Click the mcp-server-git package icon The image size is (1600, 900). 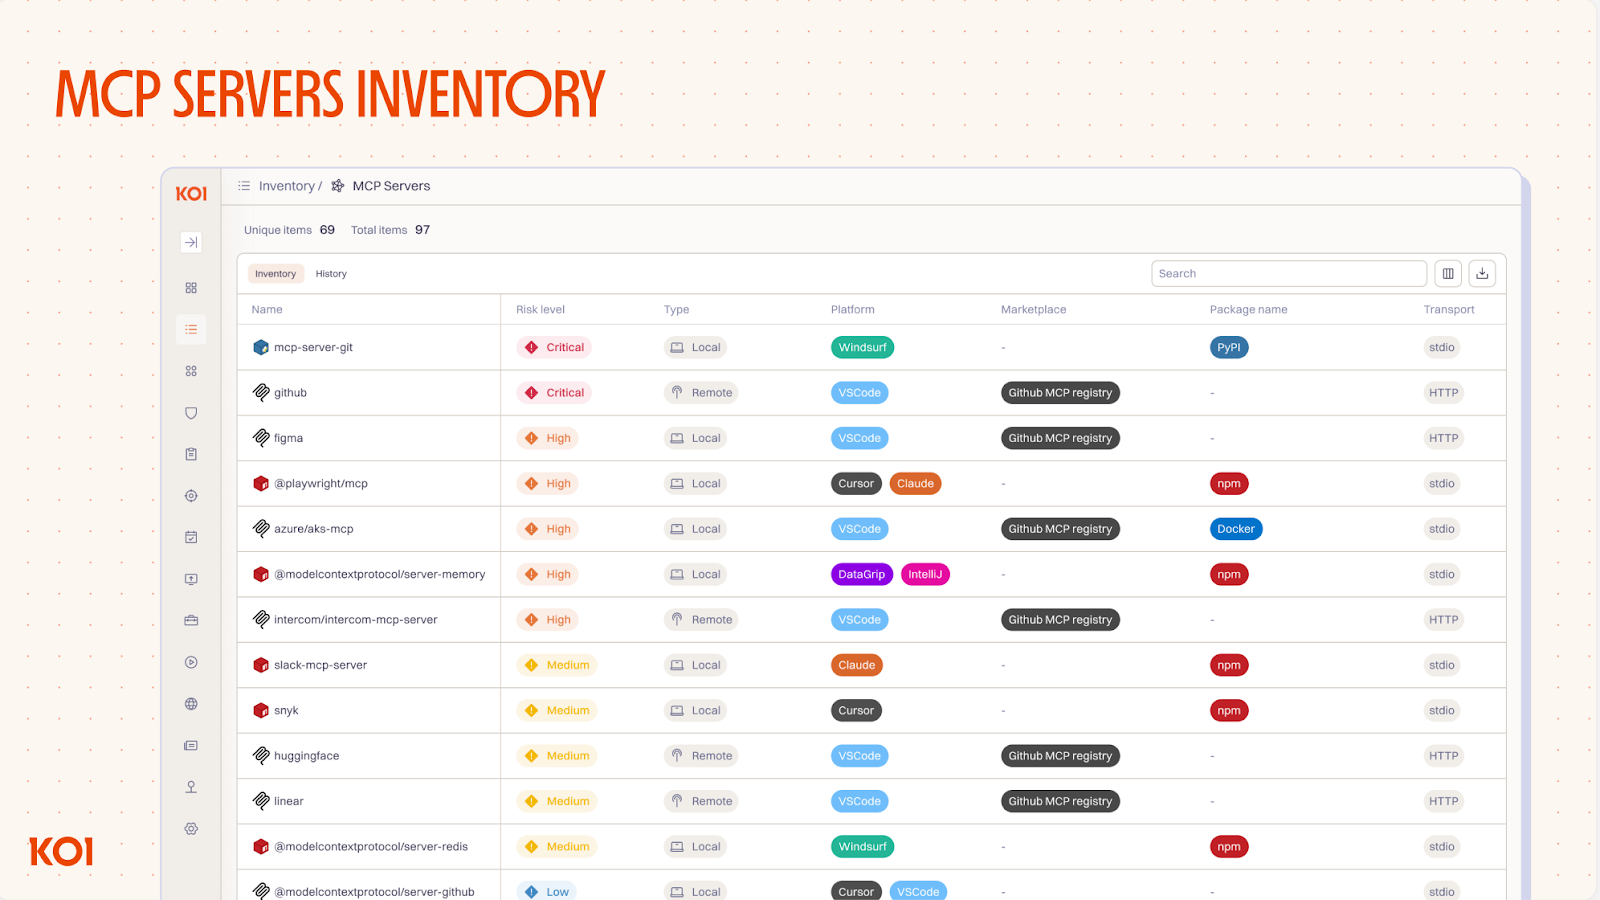coord(261,348)
